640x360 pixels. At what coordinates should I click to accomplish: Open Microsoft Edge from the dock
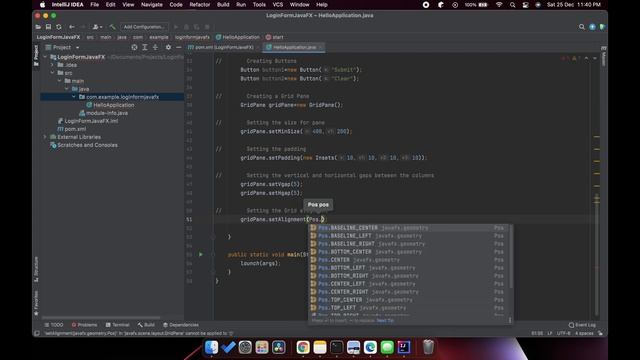pos(370,347)
